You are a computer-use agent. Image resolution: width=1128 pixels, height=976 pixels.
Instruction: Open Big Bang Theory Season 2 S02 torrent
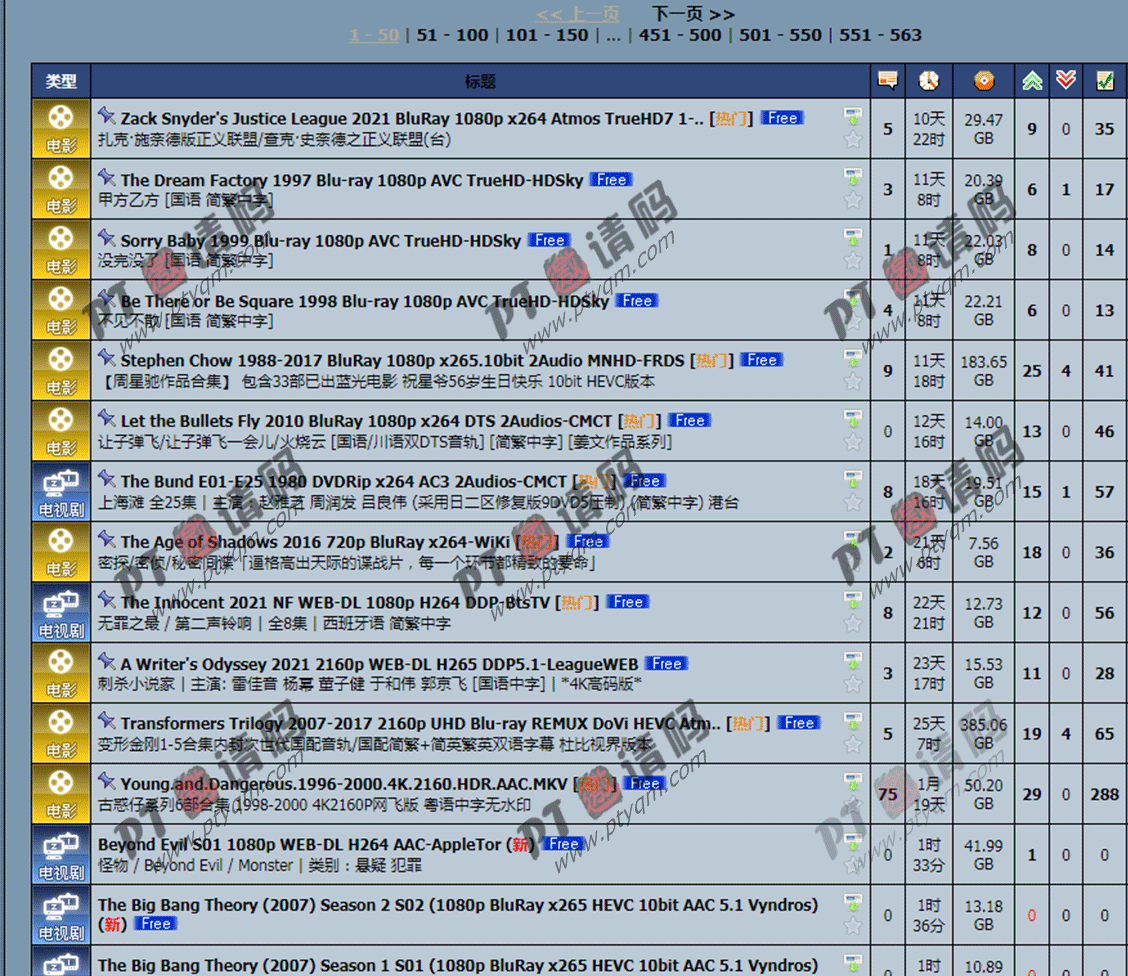tap(458, 905)
